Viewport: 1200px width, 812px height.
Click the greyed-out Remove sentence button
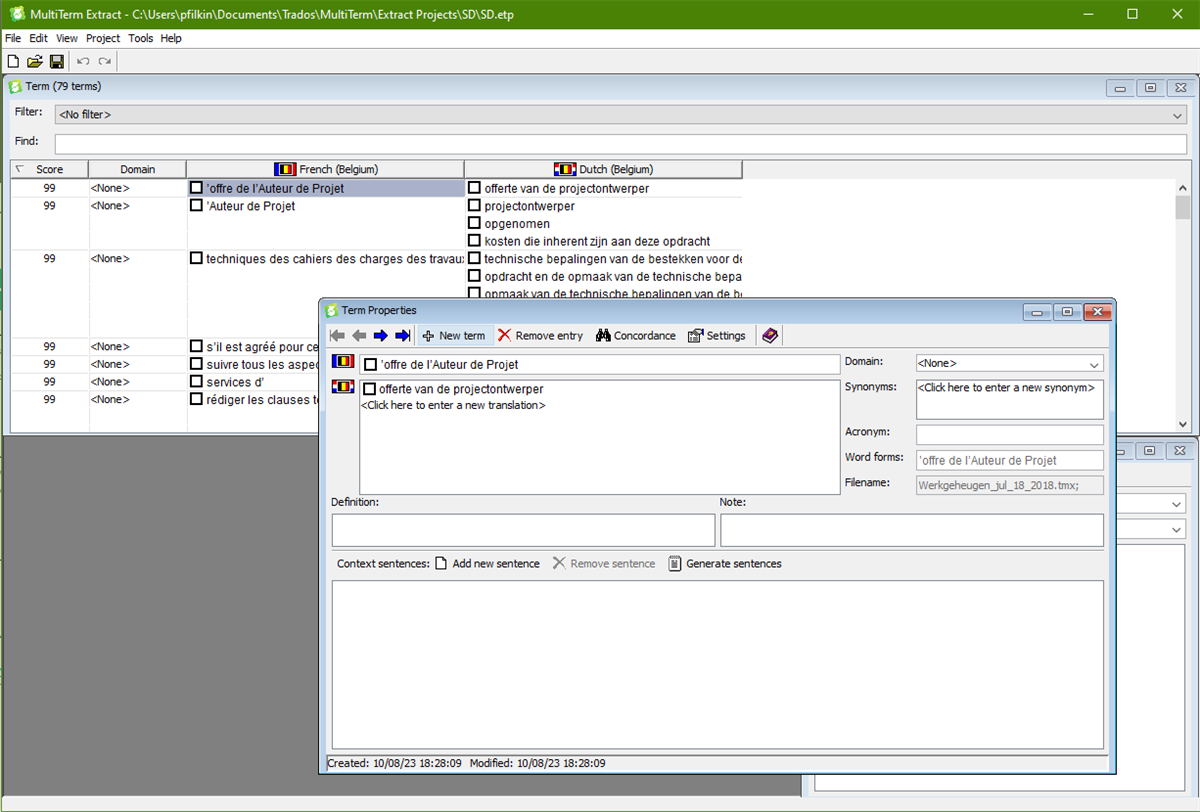tap(604, 563)
